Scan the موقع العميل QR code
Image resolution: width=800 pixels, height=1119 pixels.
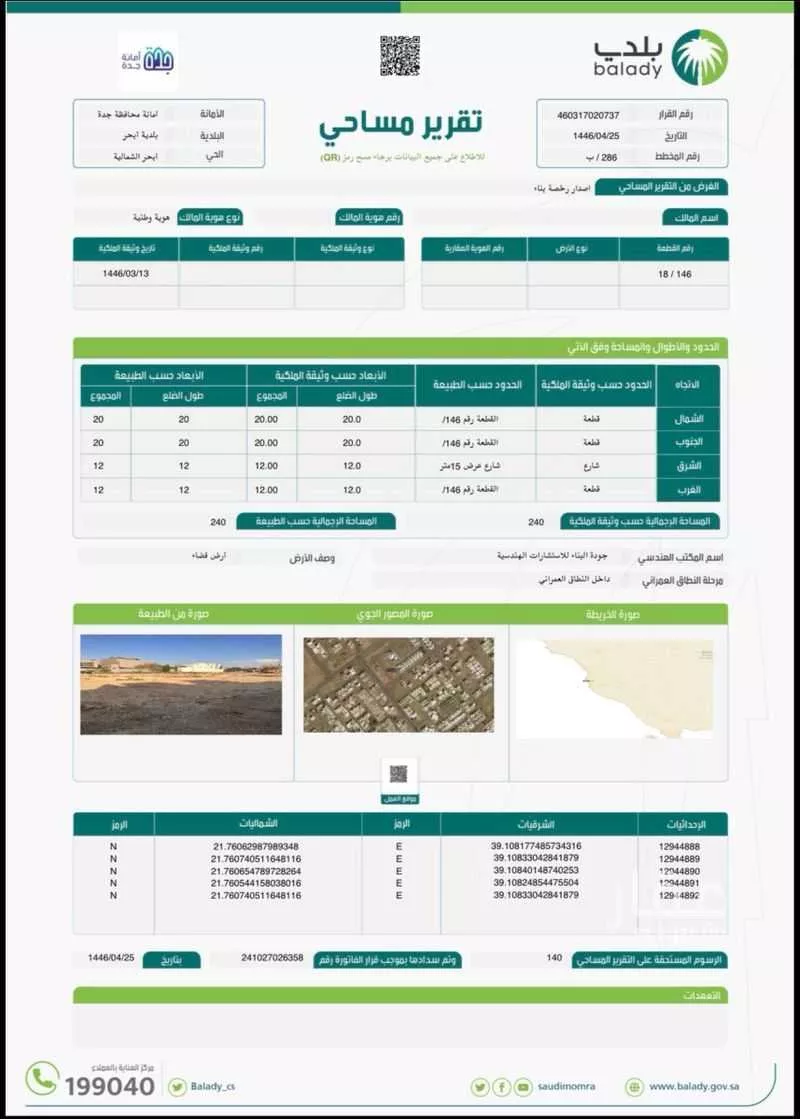400,773
